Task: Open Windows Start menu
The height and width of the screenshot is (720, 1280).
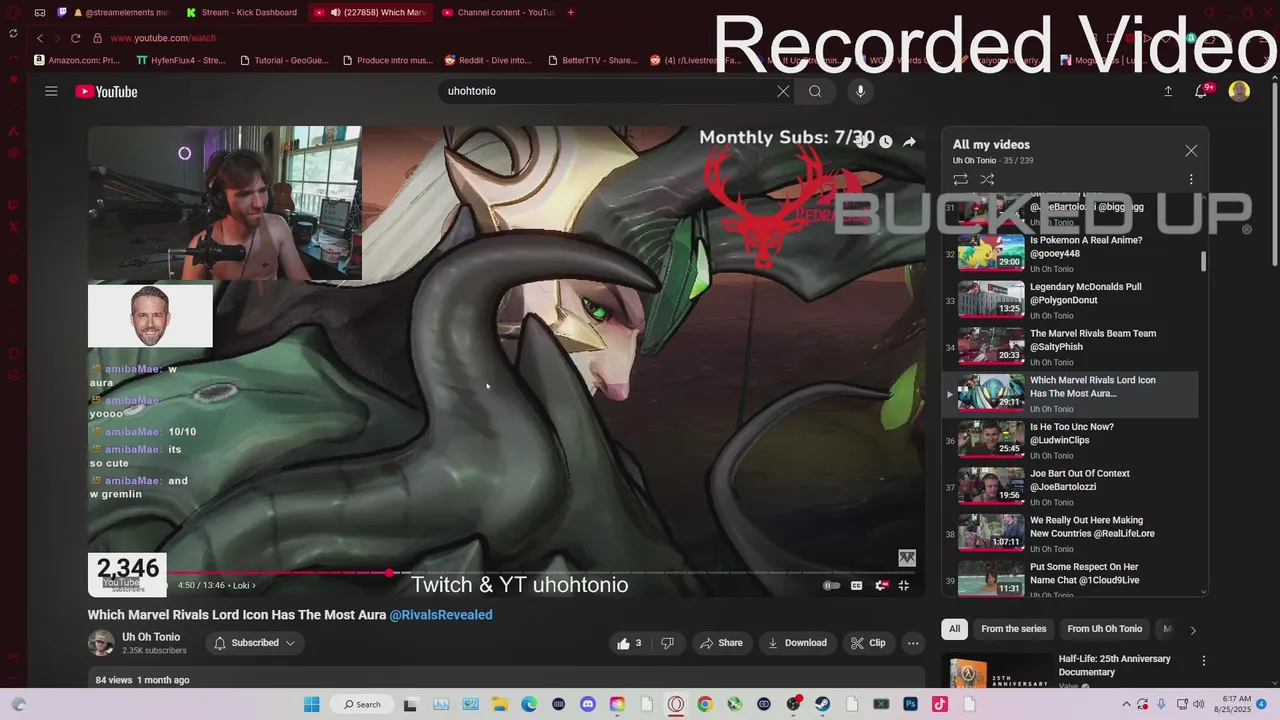Action: [311, 704]
